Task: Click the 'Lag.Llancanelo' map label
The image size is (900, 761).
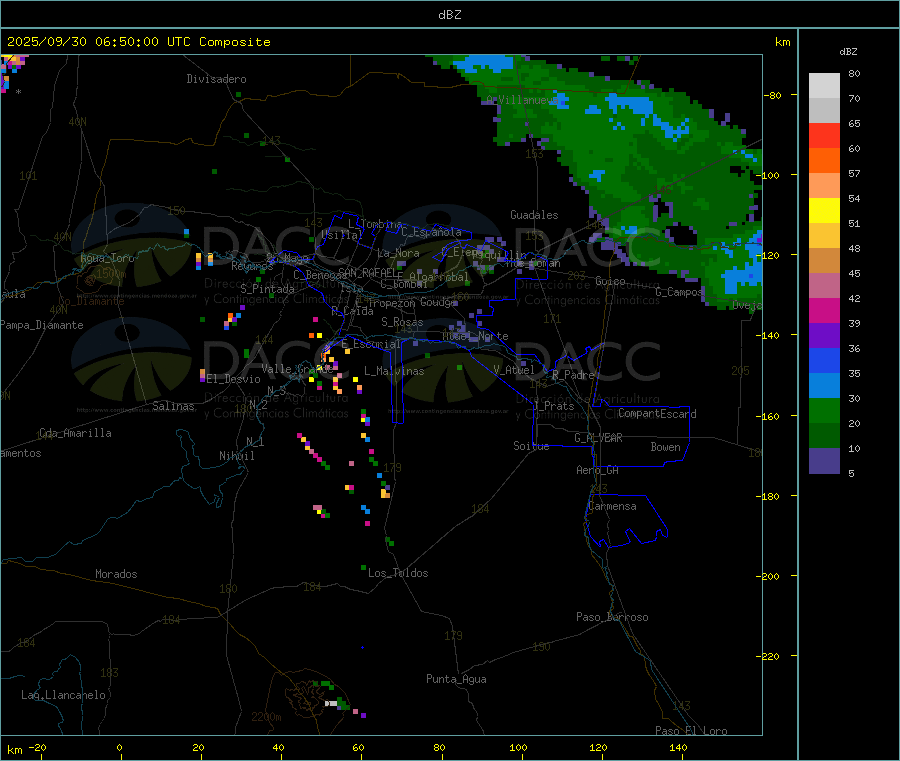Action: point(63,696)
